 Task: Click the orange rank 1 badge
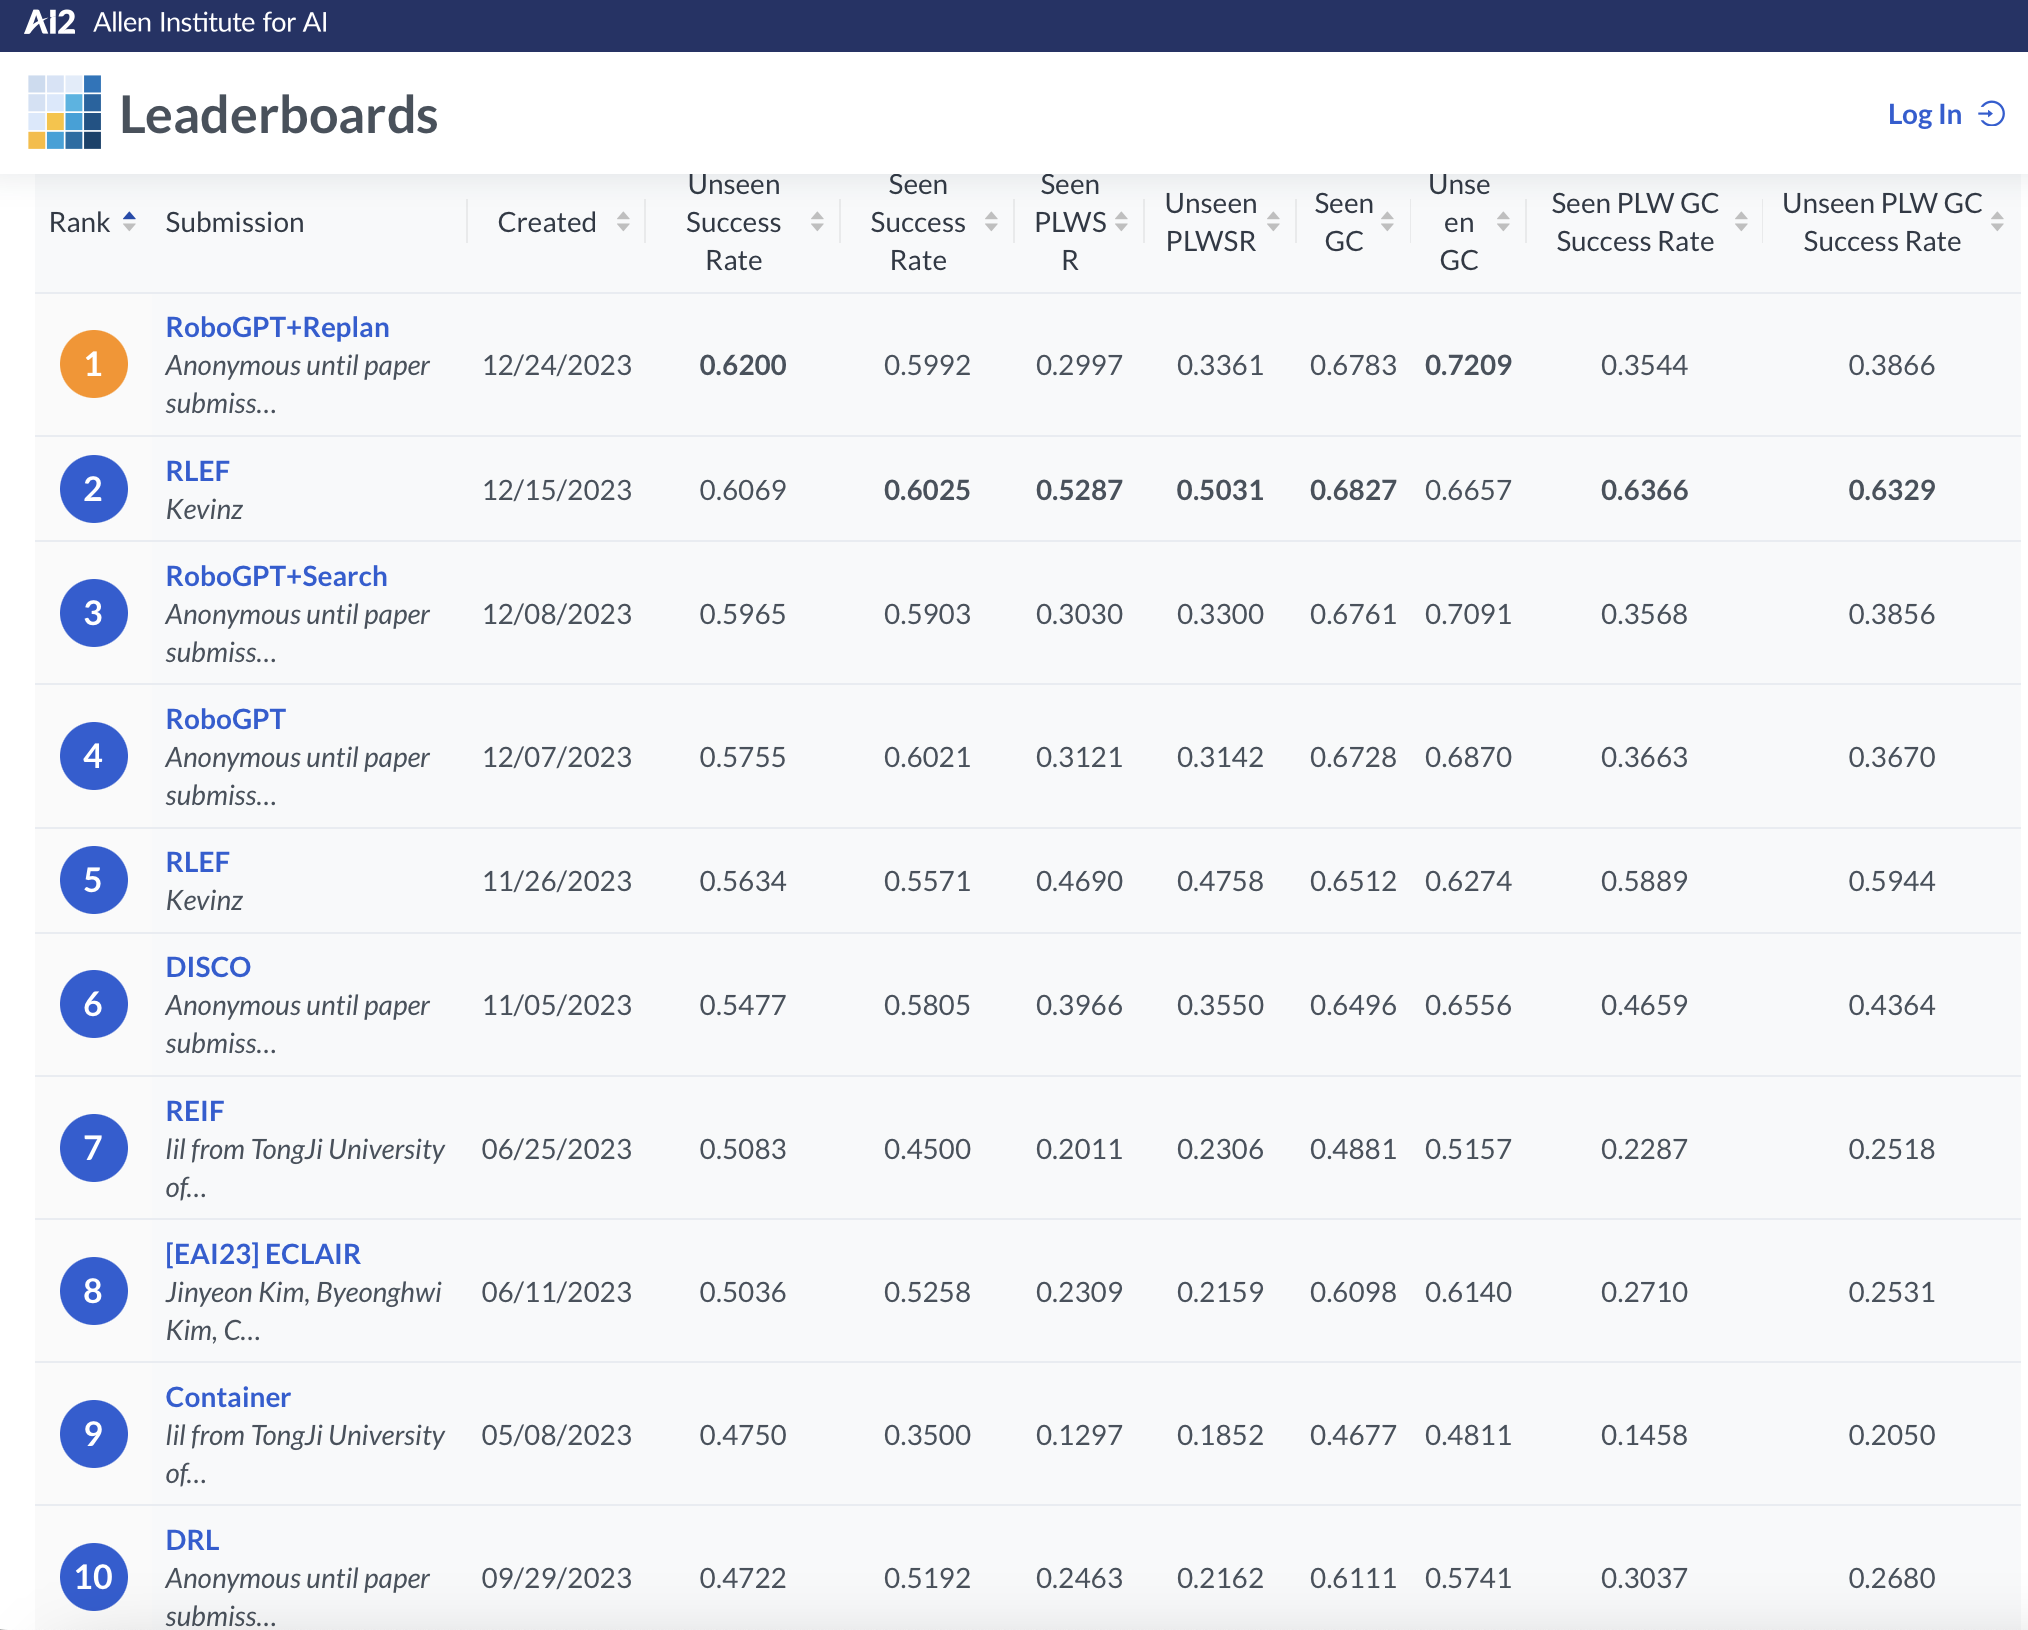pyautogui.click(x=93, y=364)
